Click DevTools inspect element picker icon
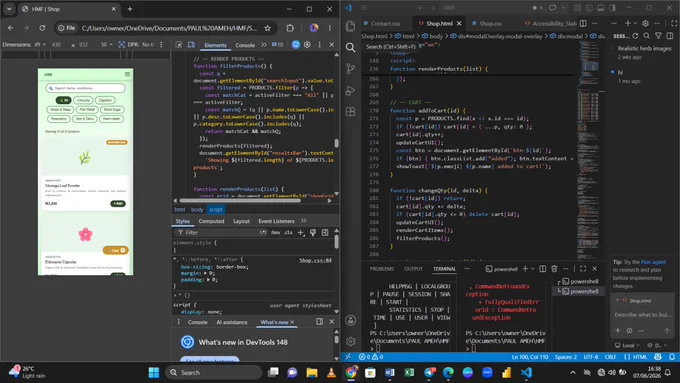 179,45
